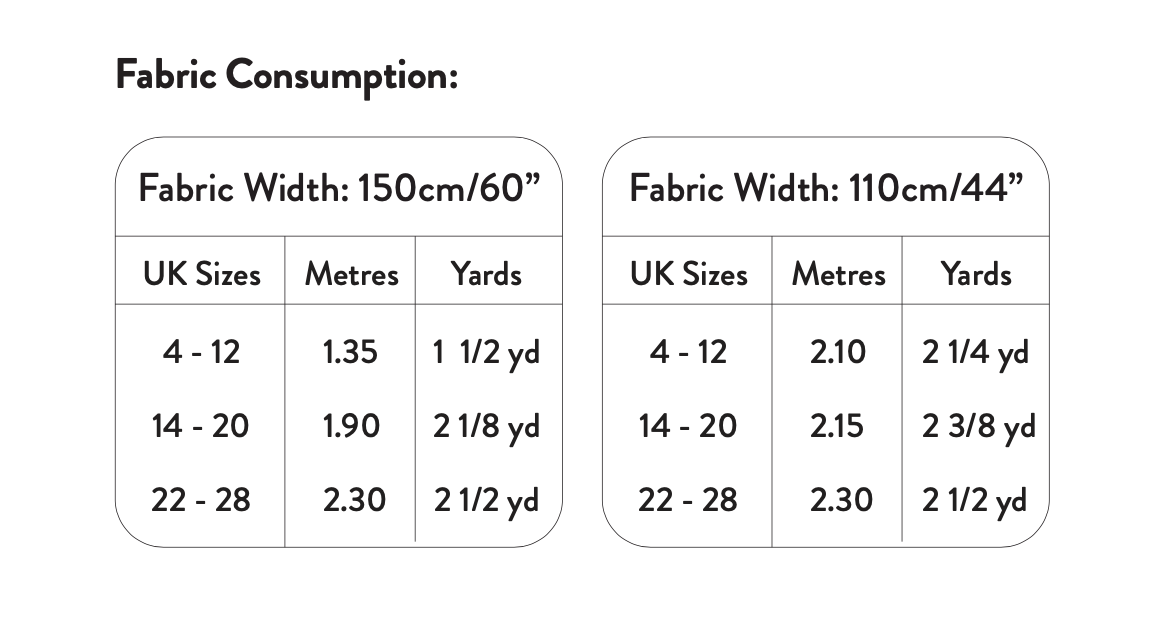Viewport: 1174px width, 622px height.
Task: Click the 2 1/8 yd value
Action: coord(486,427)
